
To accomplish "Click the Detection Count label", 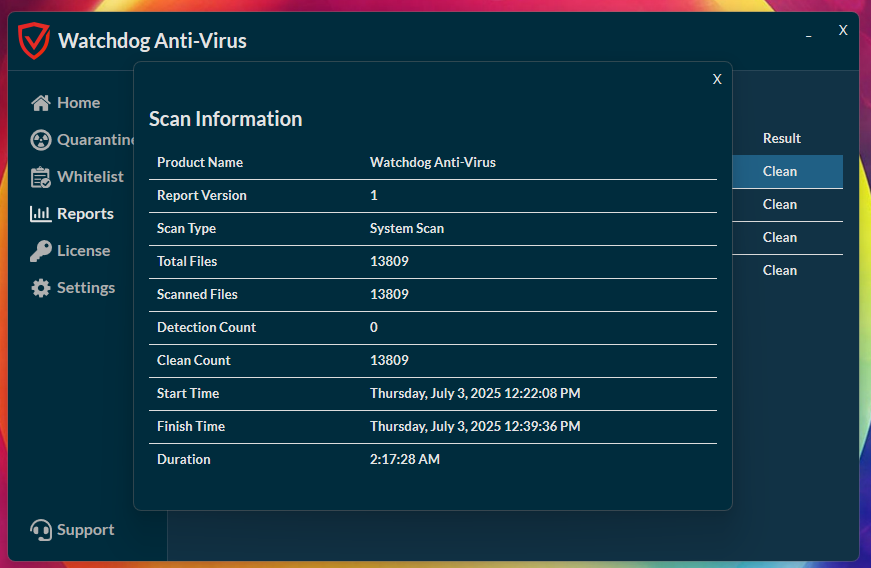I will coord(207,328).
